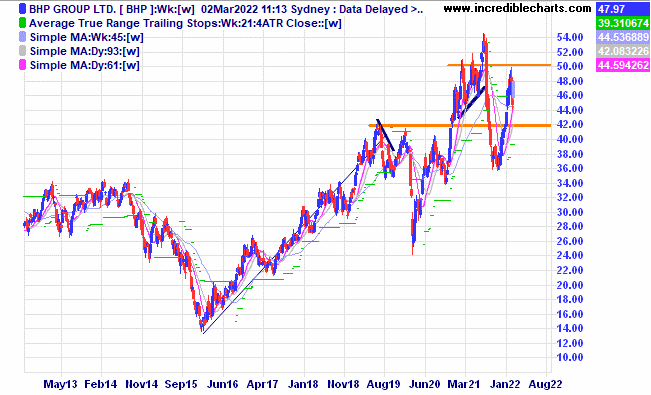Click the Nov14 date axis label
The image size is (651, 395).
142,385
